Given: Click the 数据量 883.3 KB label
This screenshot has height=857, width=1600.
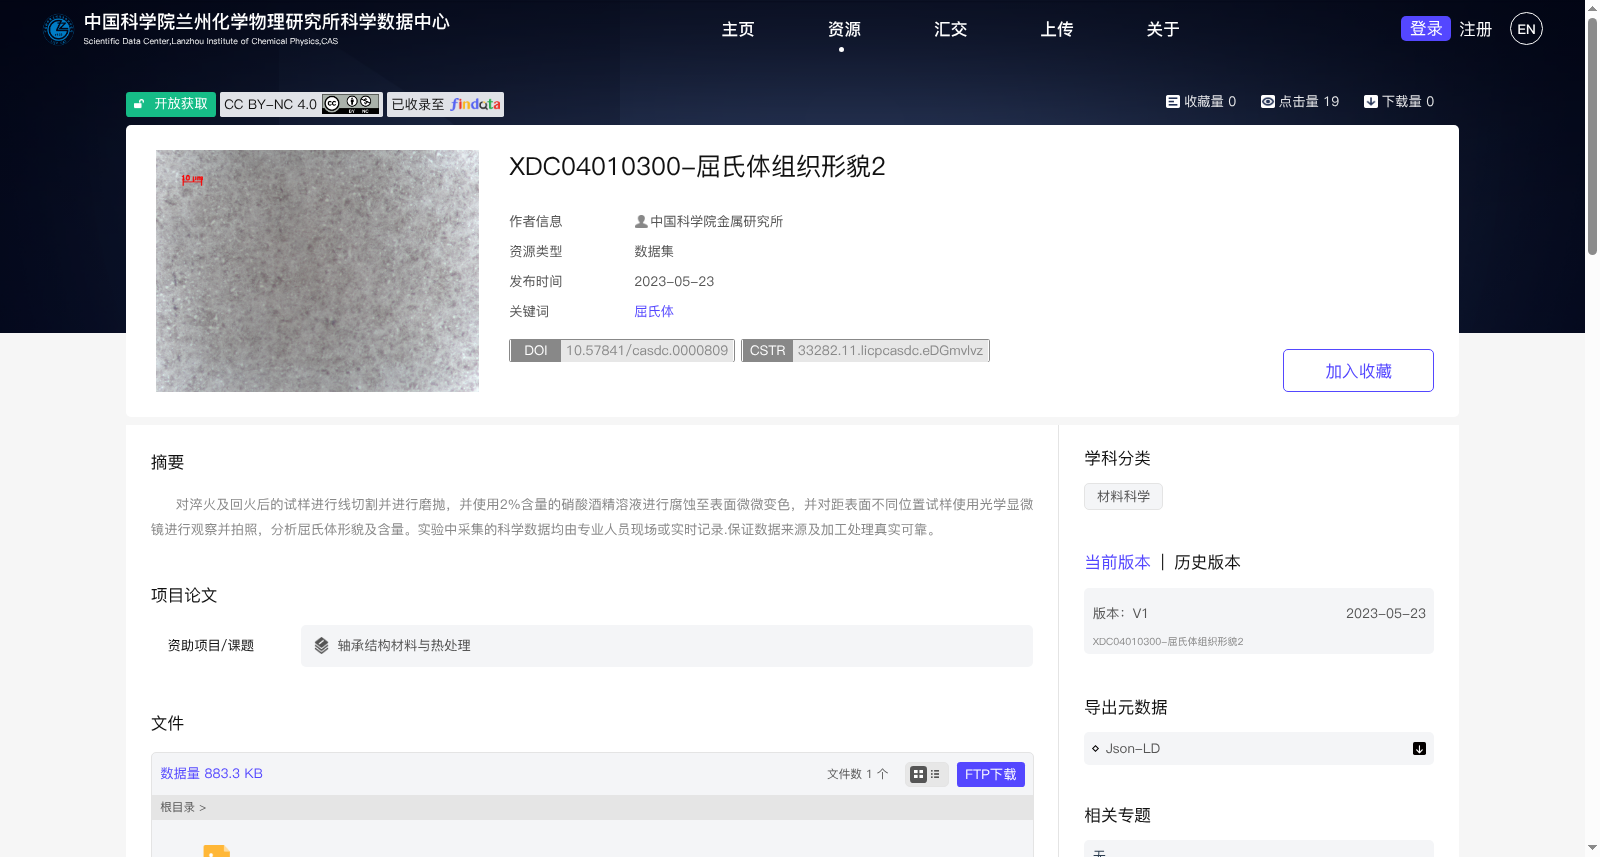Looking at the screenshot, I should (x=211, y=773).
